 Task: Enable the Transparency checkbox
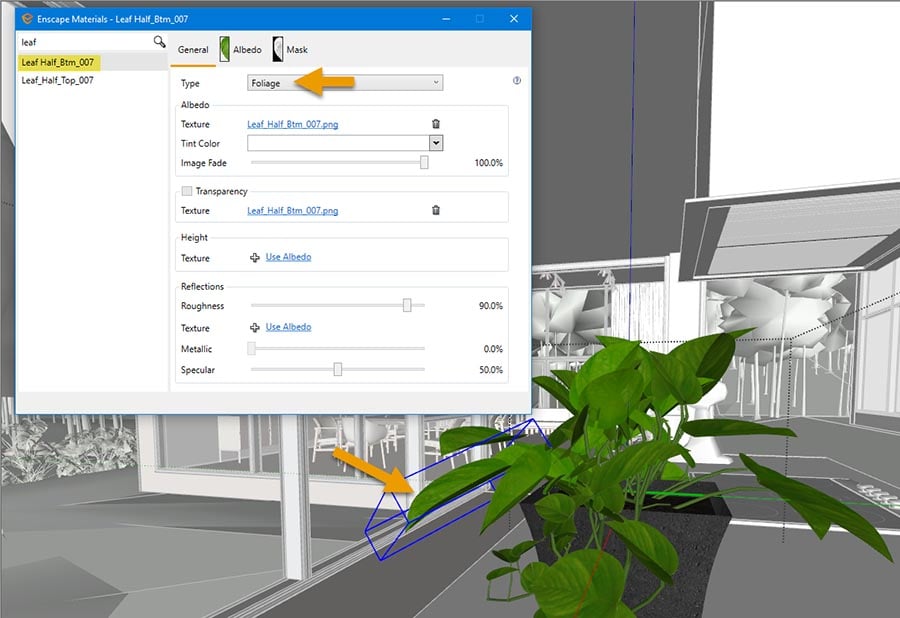coord(186,190)
